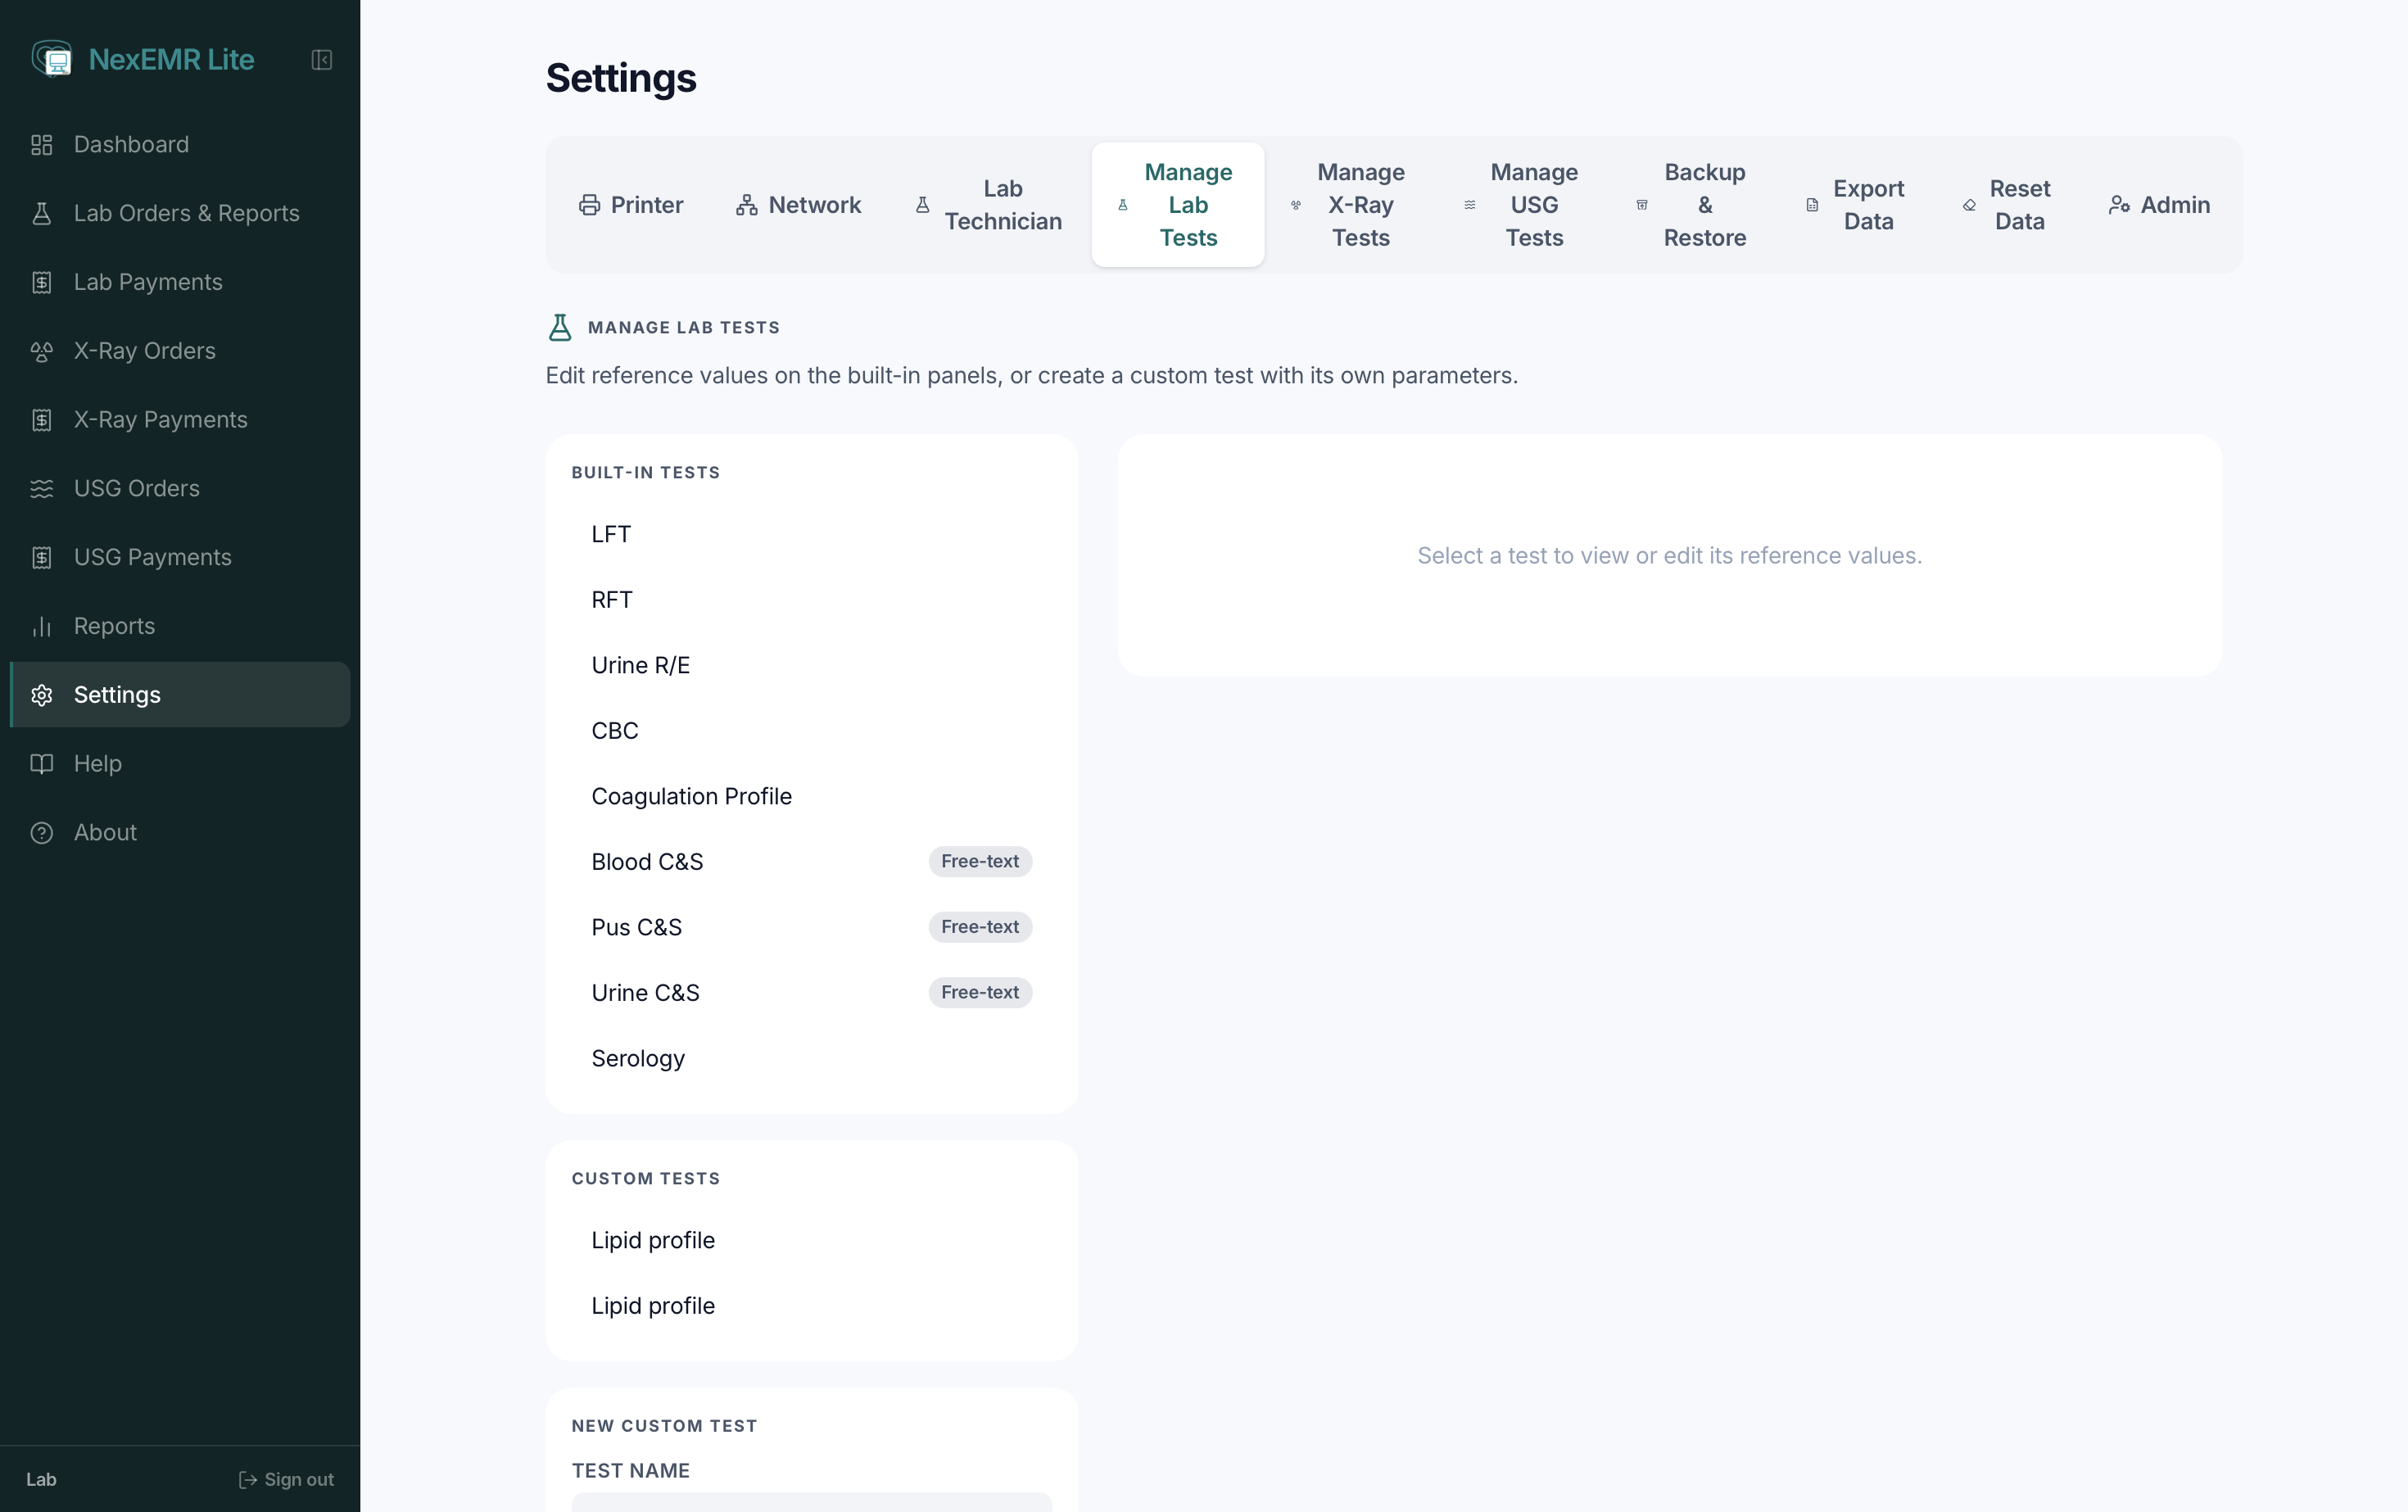Image resolution: width=2408 pixels, height=1512 pixels.
Task: Click the Reset Data eraser icon
Action: (x=1969, y=205)
